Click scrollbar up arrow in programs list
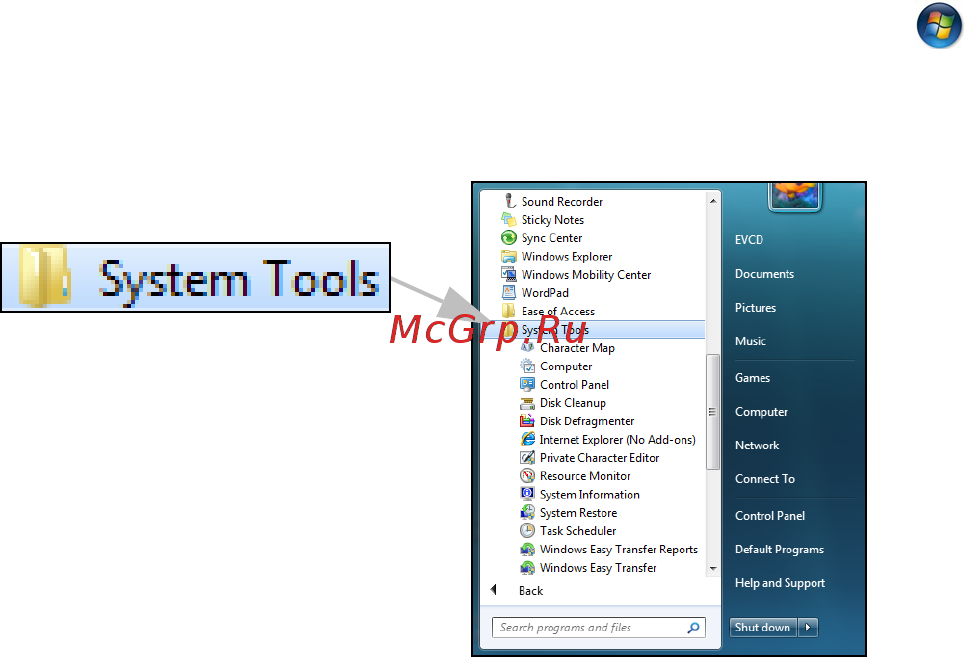This screenshot has height=657, width=965. (x=713, y=201)
